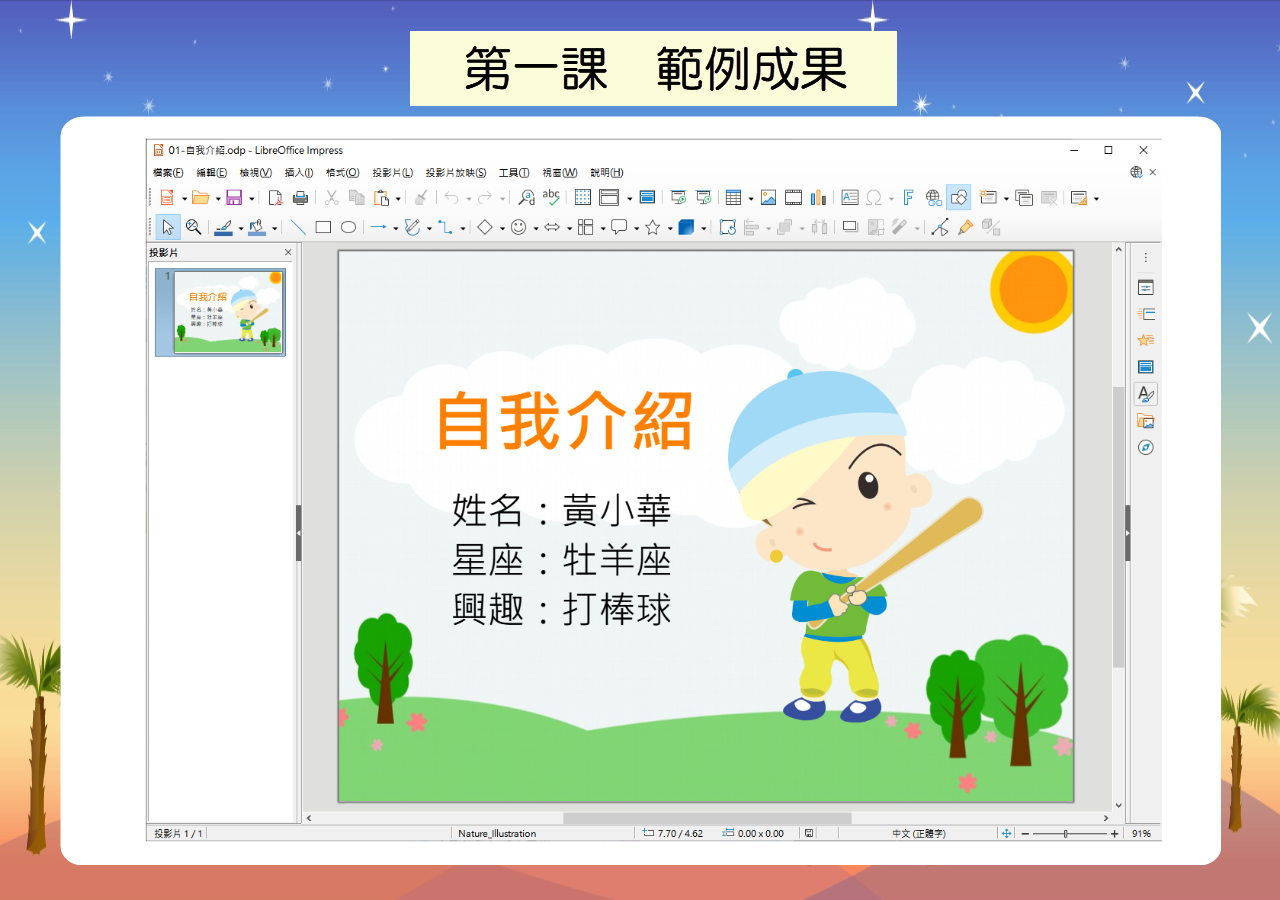Viewport: 1280px width, 900px height.
Task: Click the Insert Text Box icon
Action: pyautogui.click(x=850, y=198)
